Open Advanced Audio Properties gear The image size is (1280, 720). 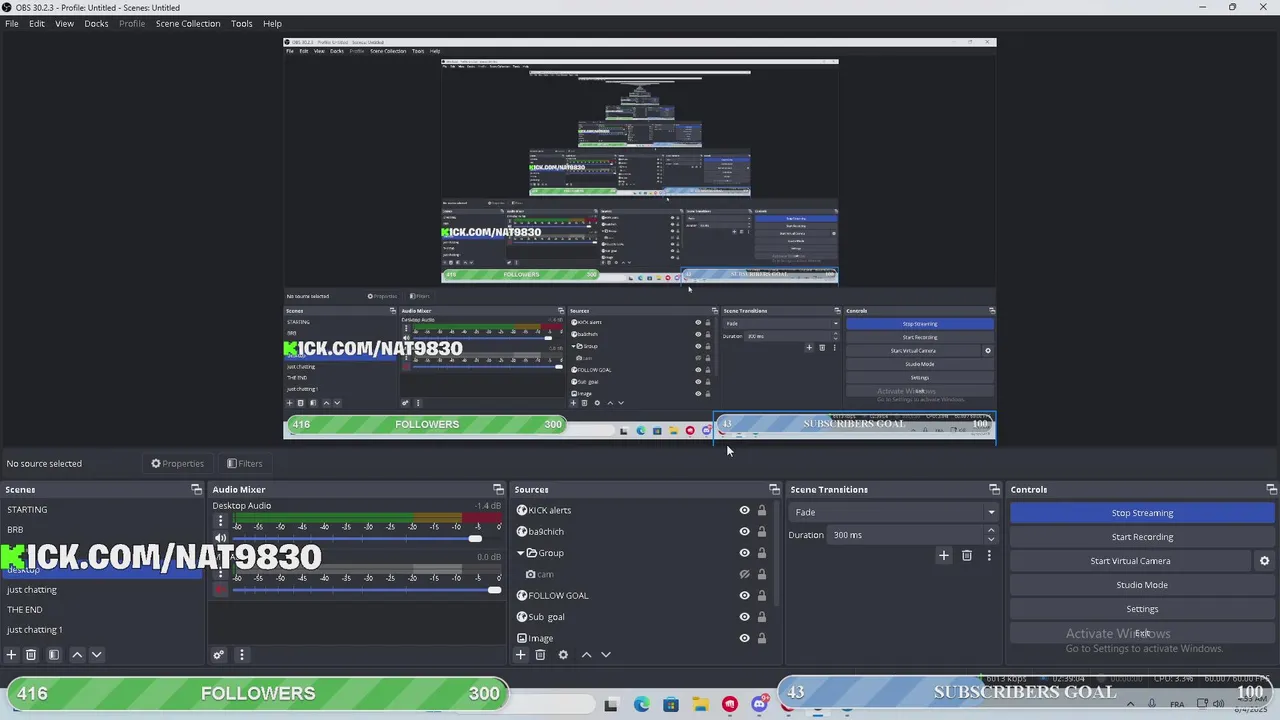218,655
